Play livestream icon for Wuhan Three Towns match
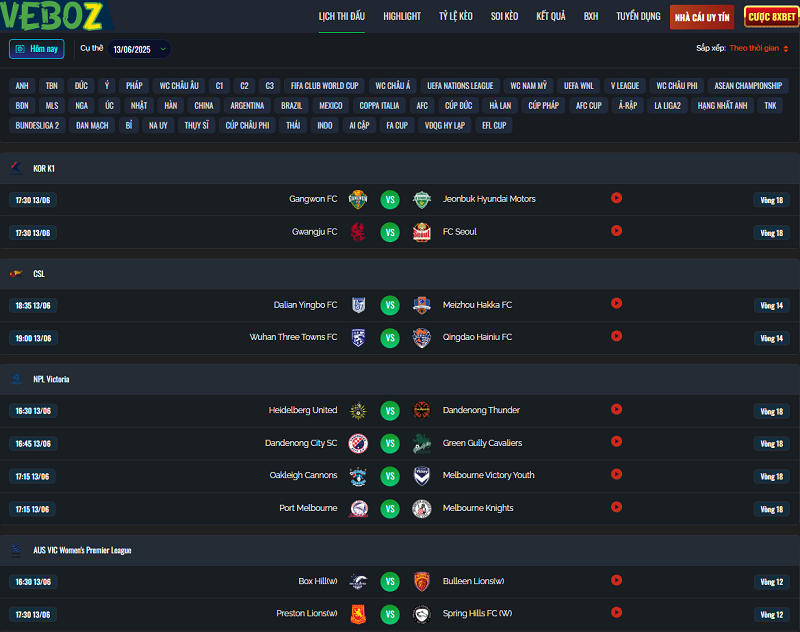The image size is (800, 632). tap(616, 336)
